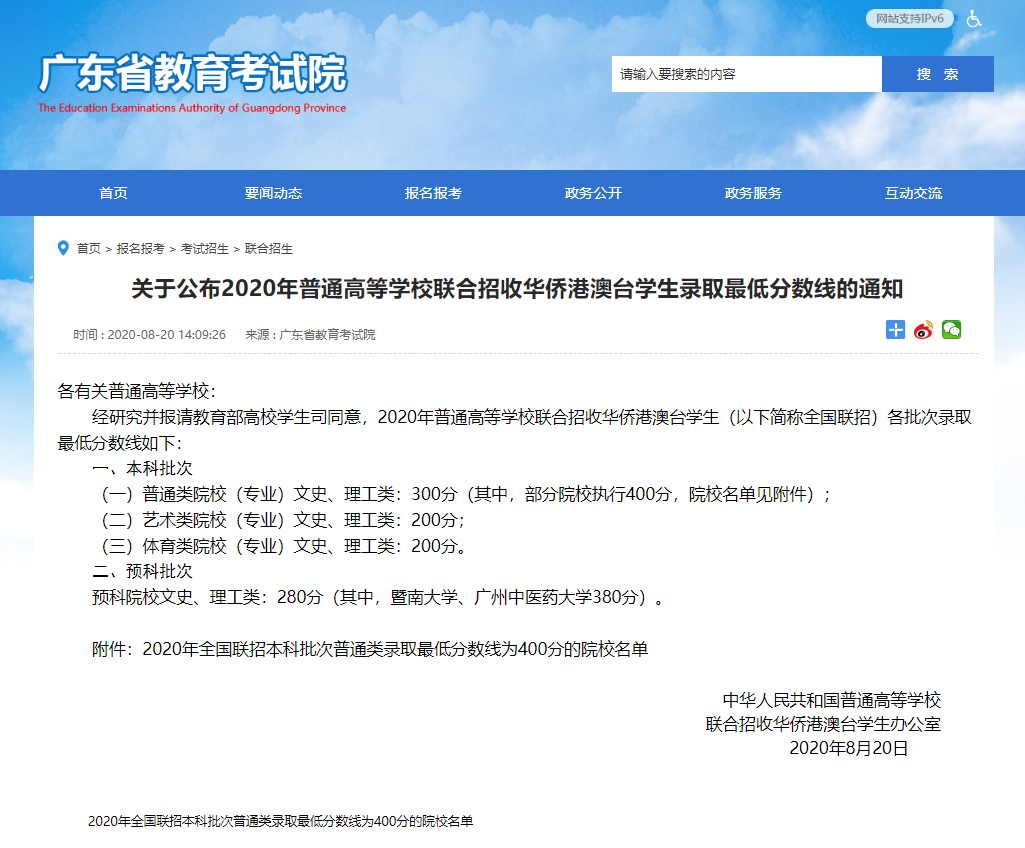Open the 政务服务 navigation item

point(753,193)
